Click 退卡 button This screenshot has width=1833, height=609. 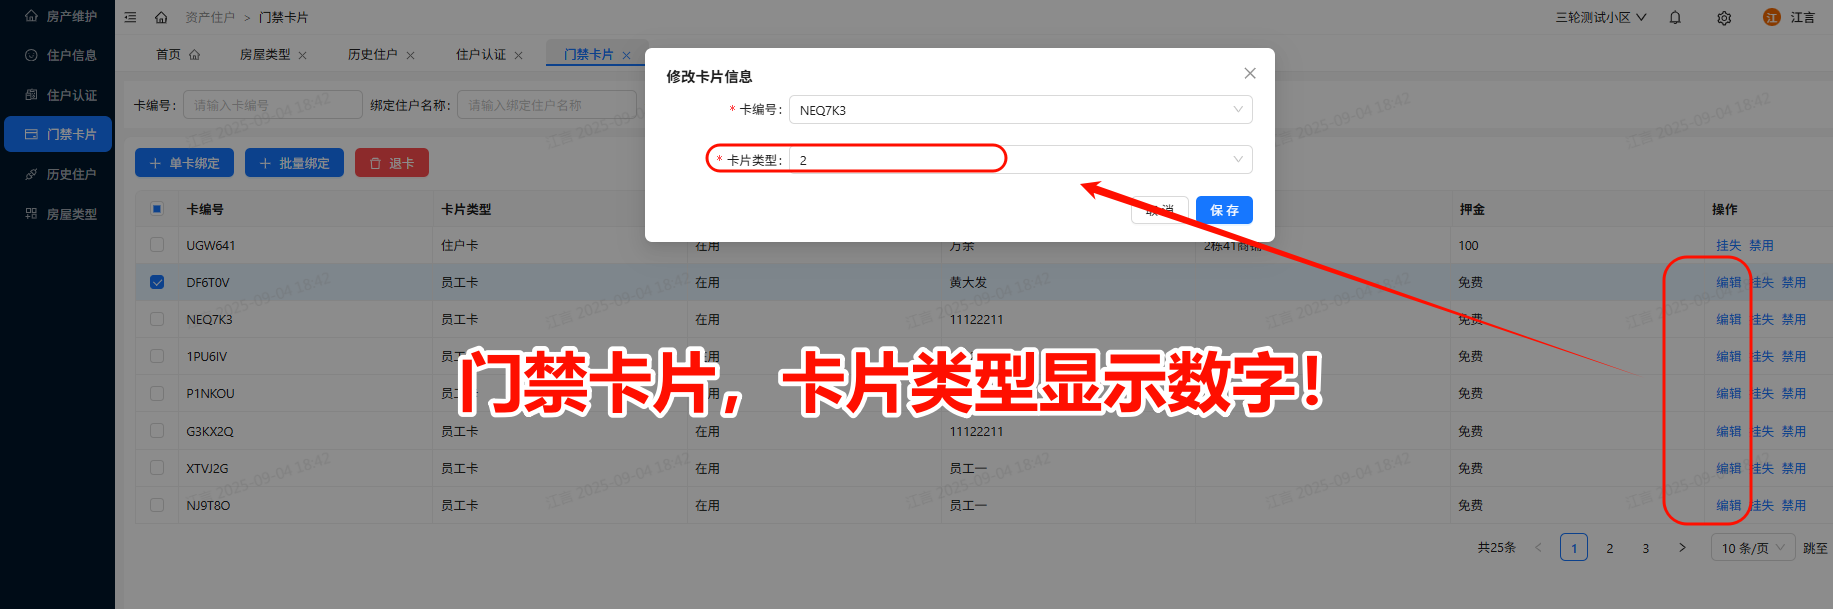coord(391,163)
